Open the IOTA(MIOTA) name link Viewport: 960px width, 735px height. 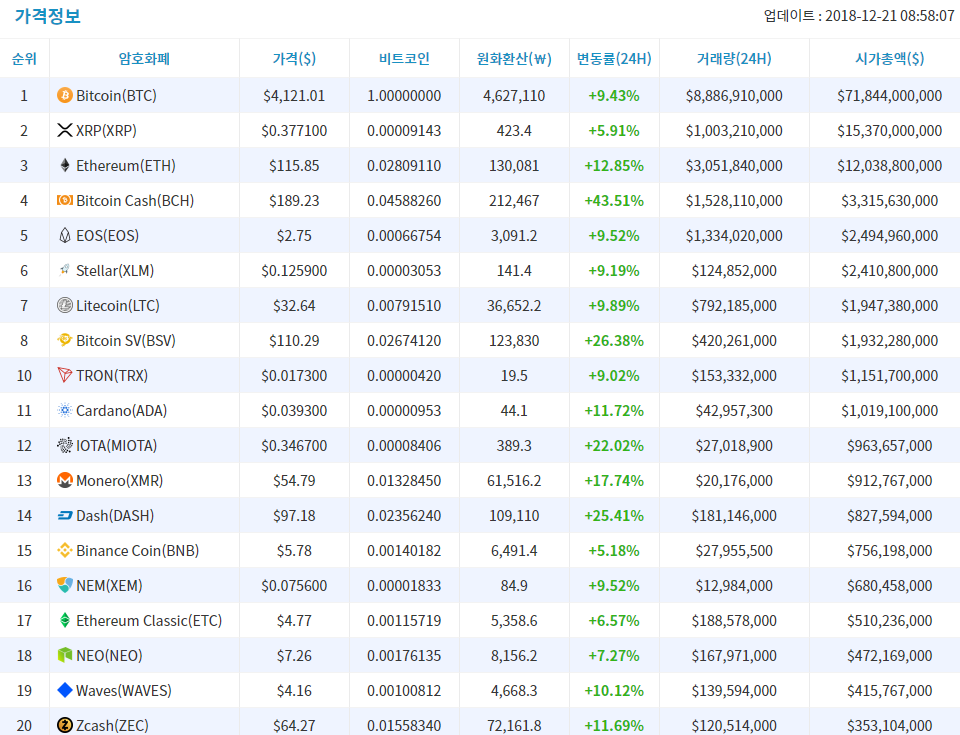[116, 445]
